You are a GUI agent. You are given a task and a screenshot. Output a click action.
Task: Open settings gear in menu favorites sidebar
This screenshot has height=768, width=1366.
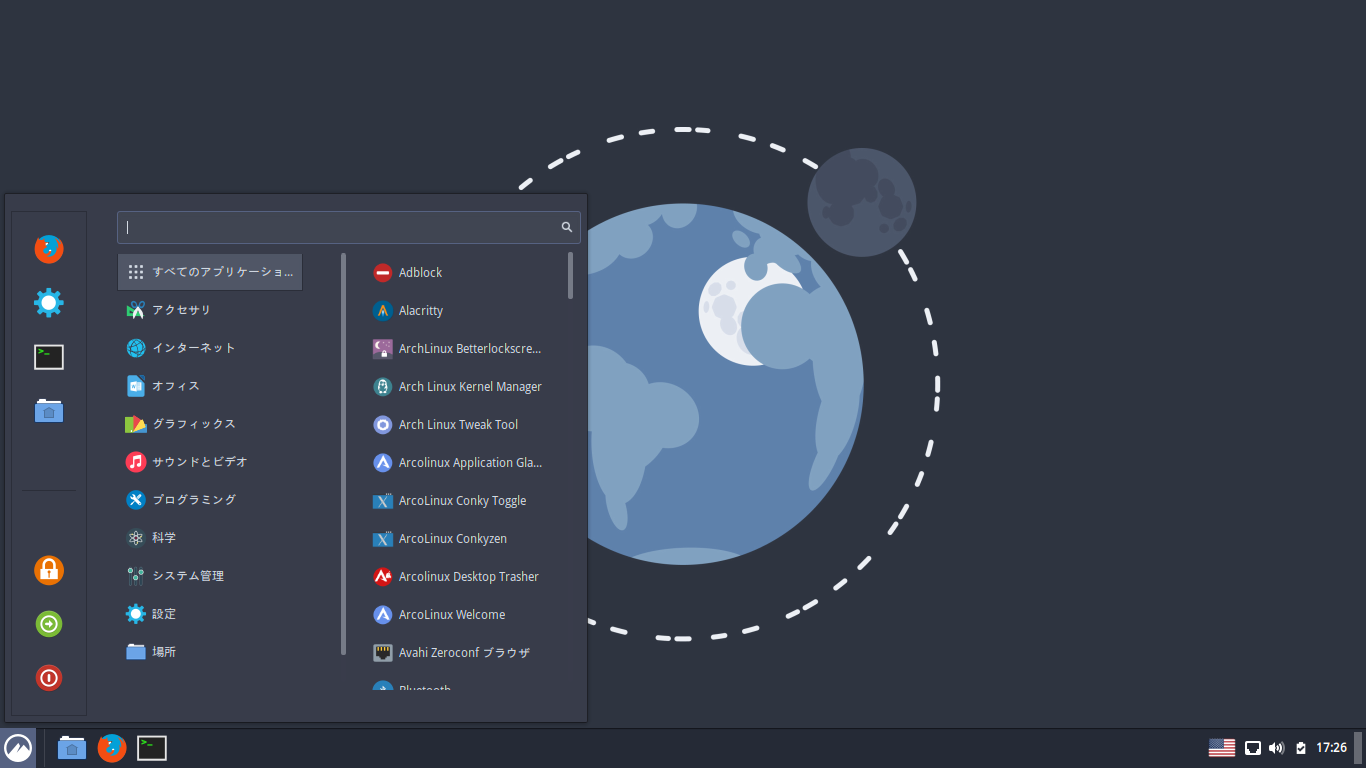point(49,303)
